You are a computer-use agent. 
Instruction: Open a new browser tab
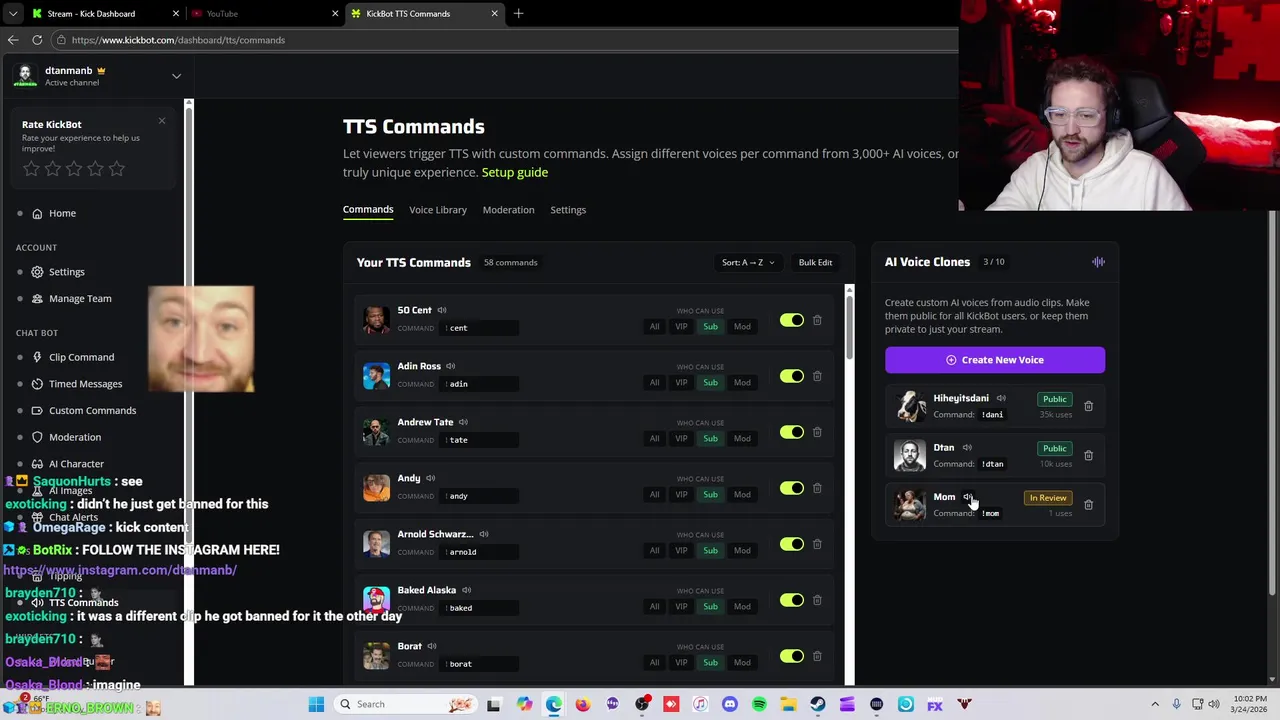tap(518, 13)
